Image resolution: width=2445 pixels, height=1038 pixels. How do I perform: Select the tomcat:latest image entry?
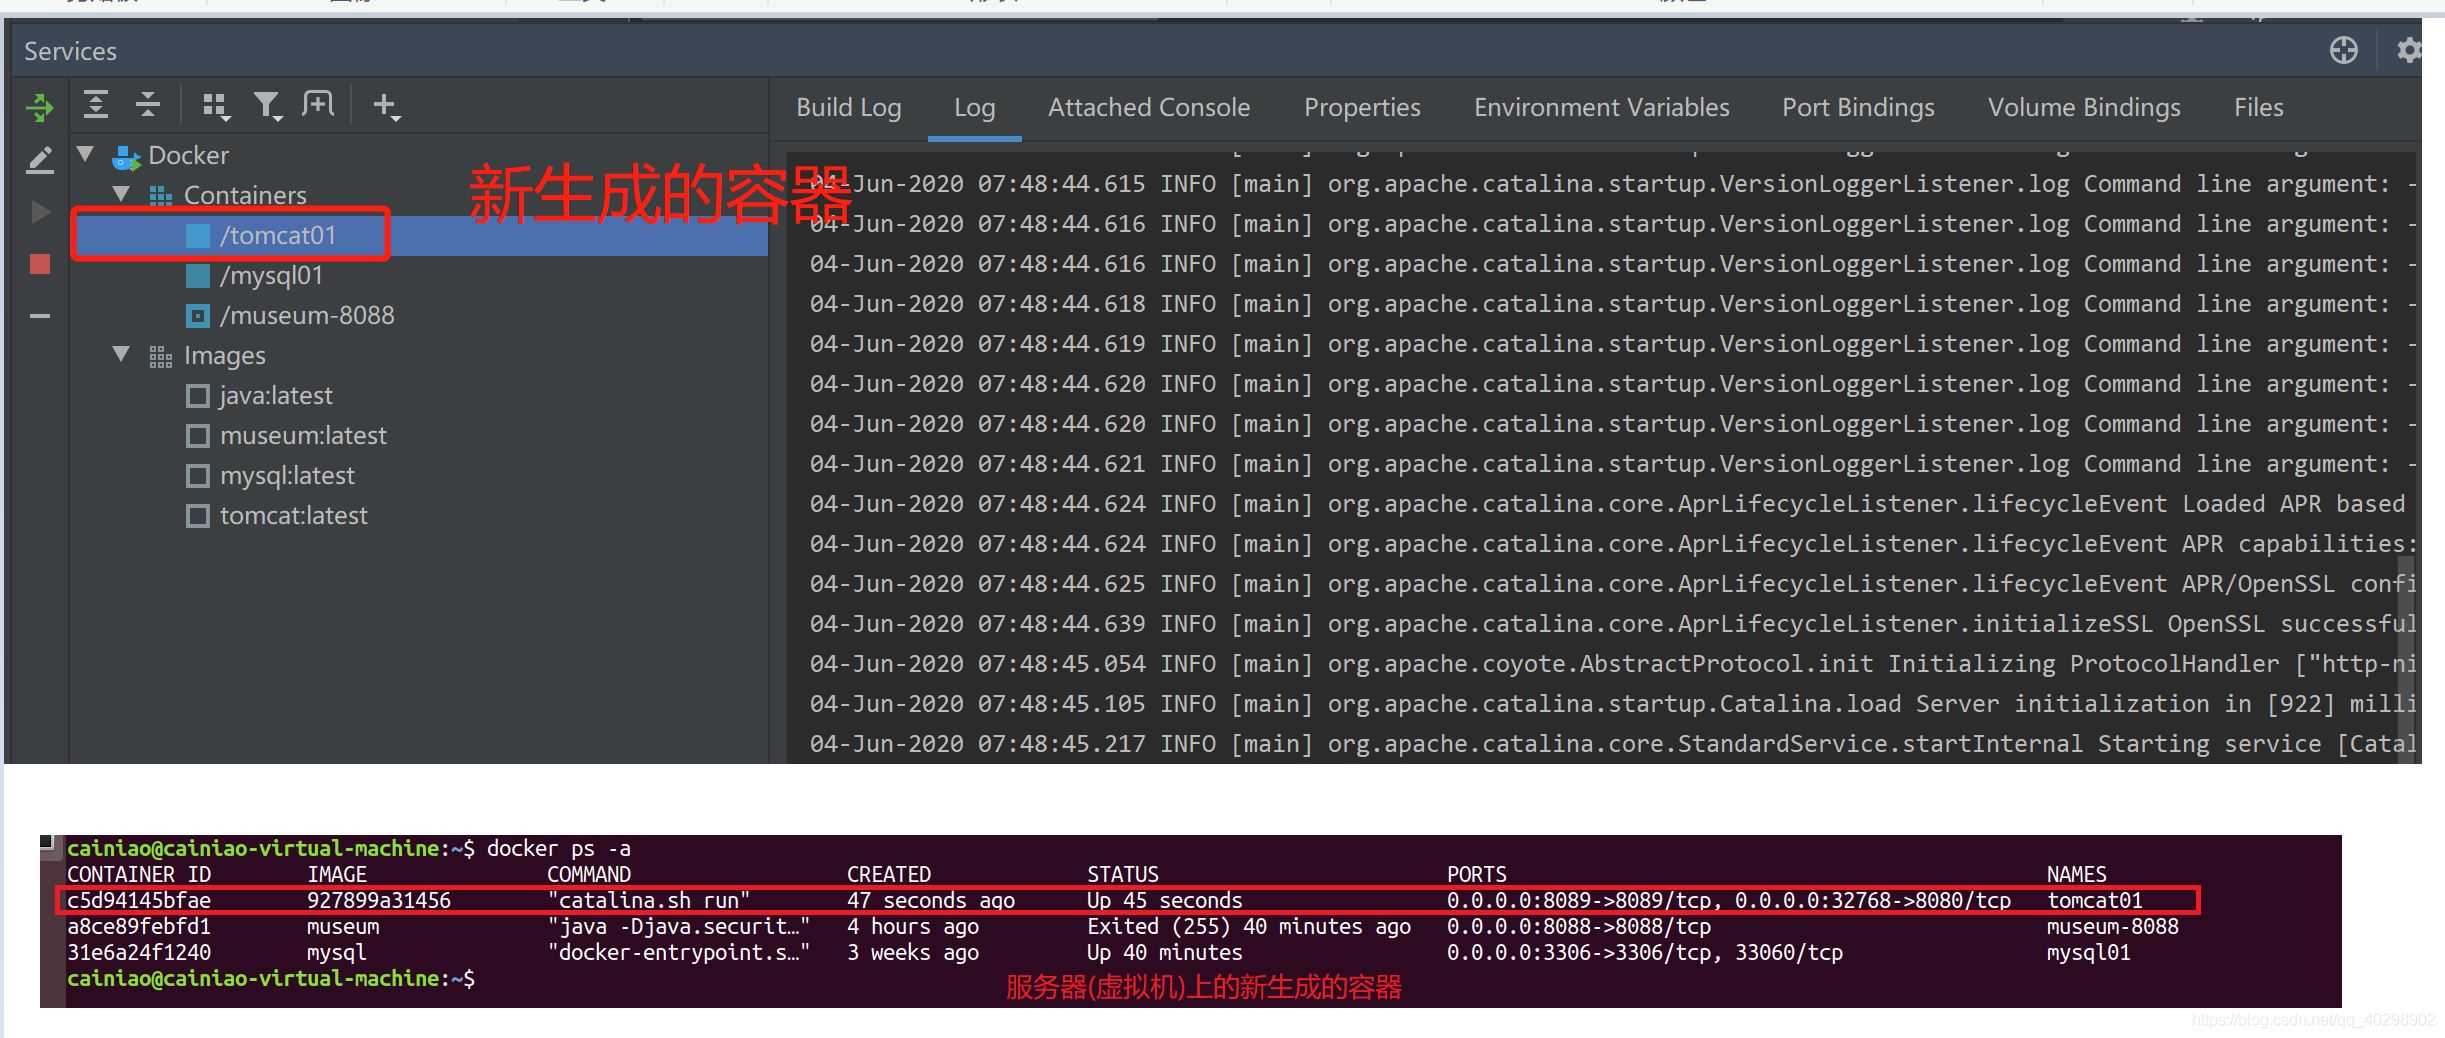[293, 515]
